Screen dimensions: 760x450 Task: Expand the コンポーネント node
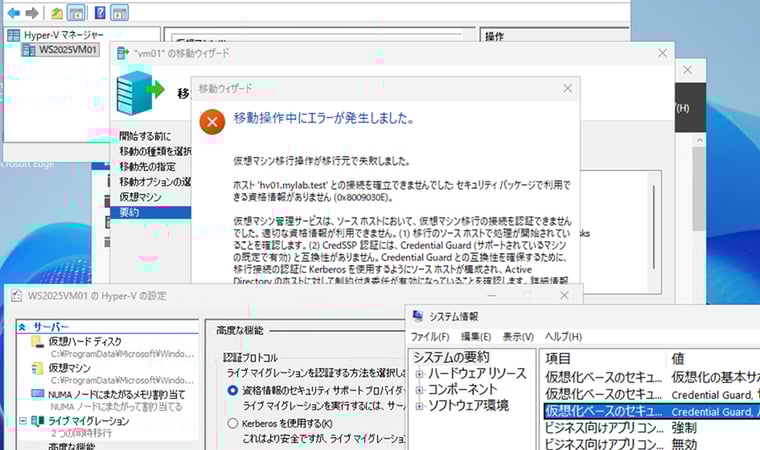pyautogui.click(x=420, y=390)
